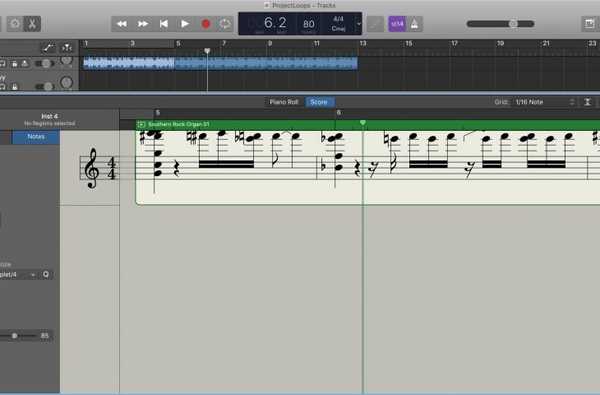Click the velocity value 85

(x=45, y=336)
